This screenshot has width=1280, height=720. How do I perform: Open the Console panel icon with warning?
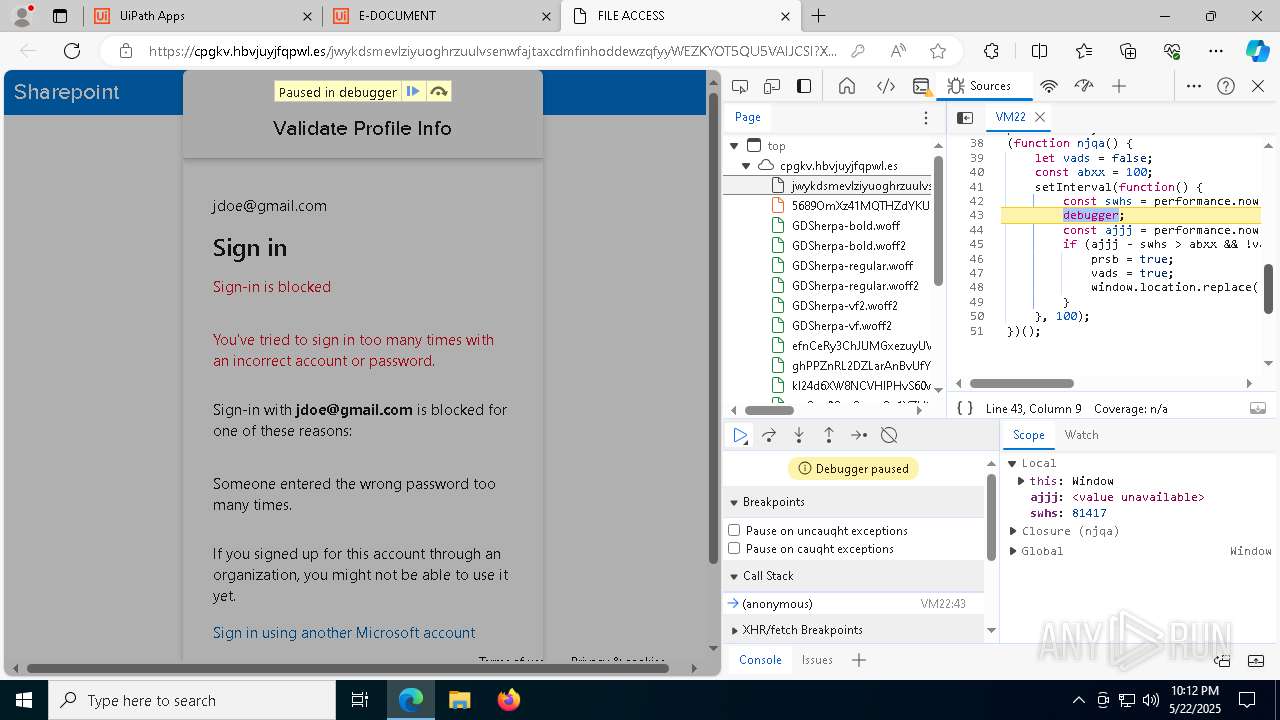[921, 86]
